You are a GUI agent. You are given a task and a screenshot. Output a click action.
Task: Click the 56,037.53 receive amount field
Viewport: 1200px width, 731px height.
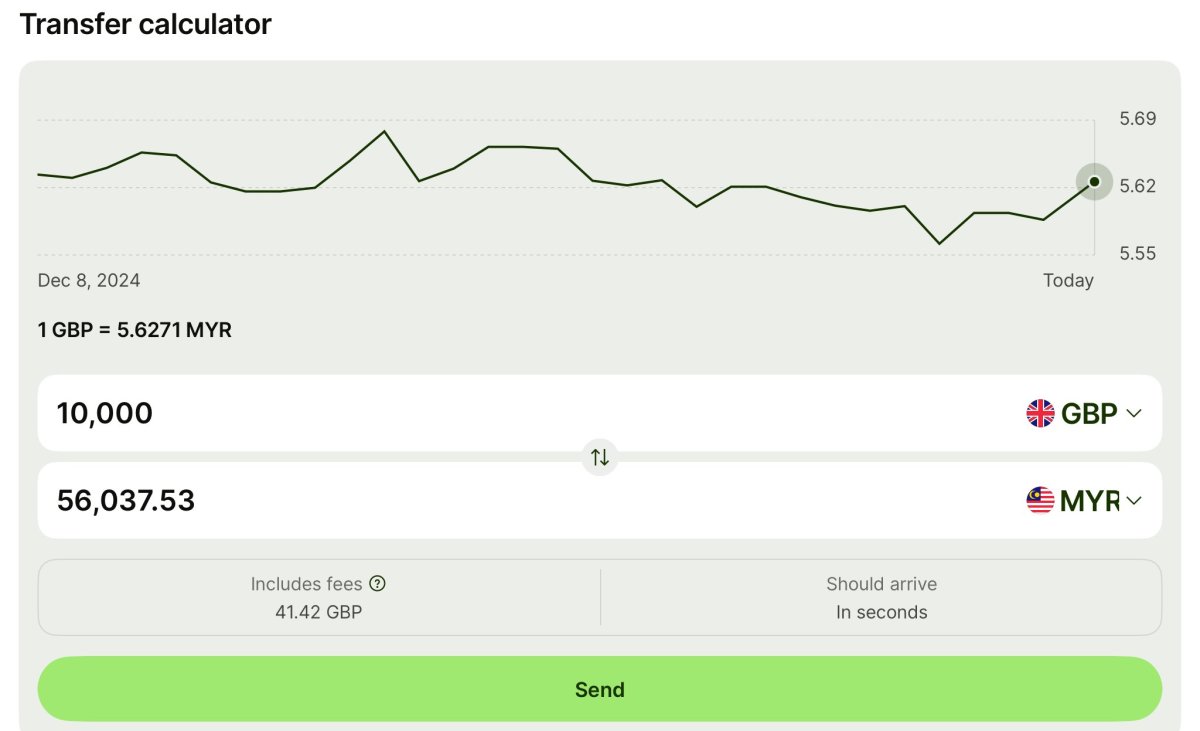(520, 500)
